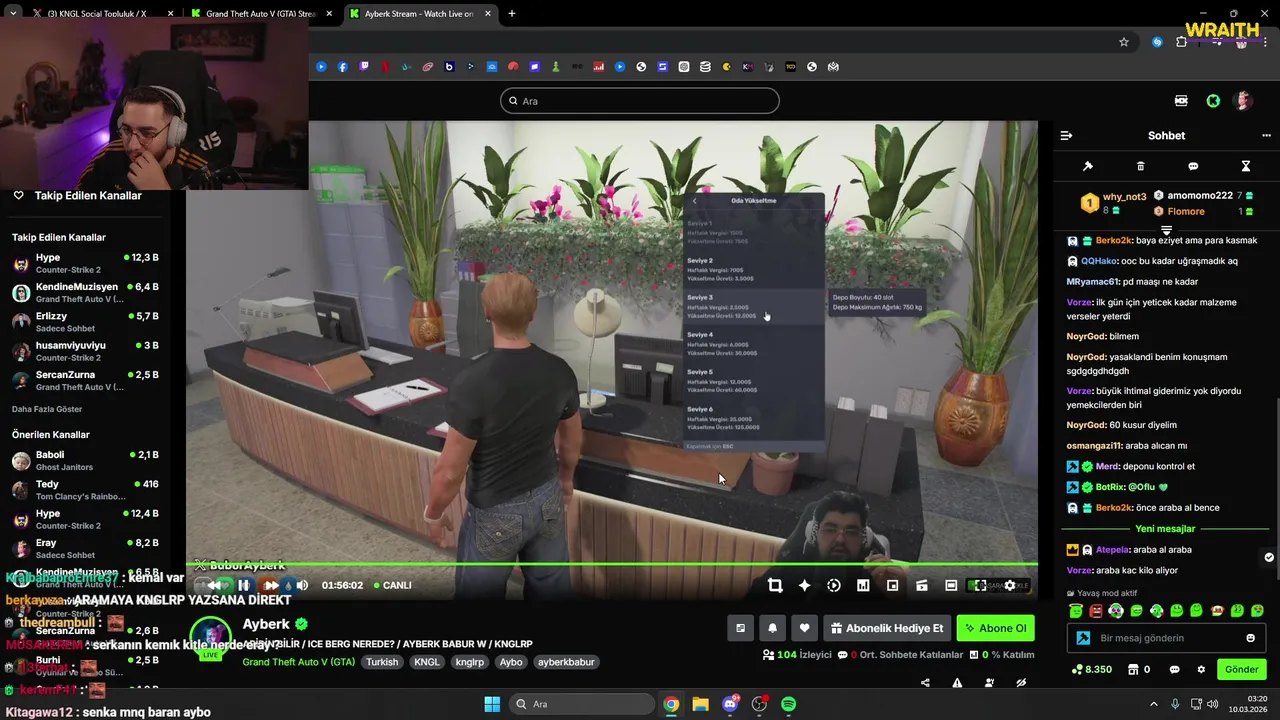Pick the angry red emote in quick emotes
Image resolution: width=1280 pixels, height=720 pixels.
pyautogui.click(x=1096, y=611)
